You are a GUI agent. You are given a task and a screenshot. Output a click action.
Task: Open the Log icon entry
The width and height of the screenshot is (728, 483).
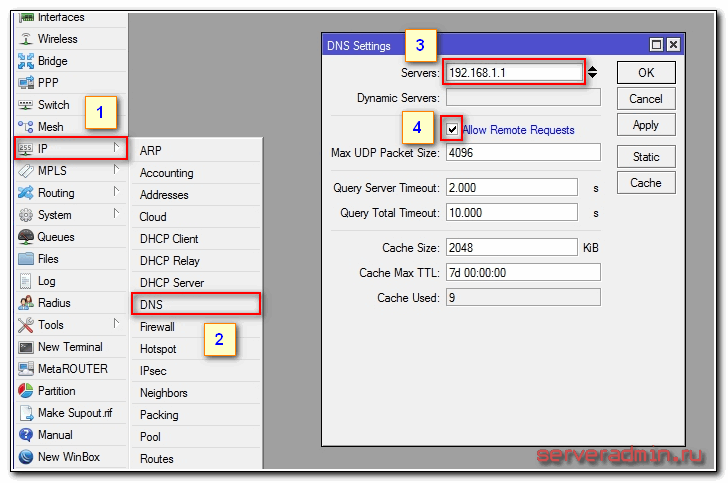(26, 281)
